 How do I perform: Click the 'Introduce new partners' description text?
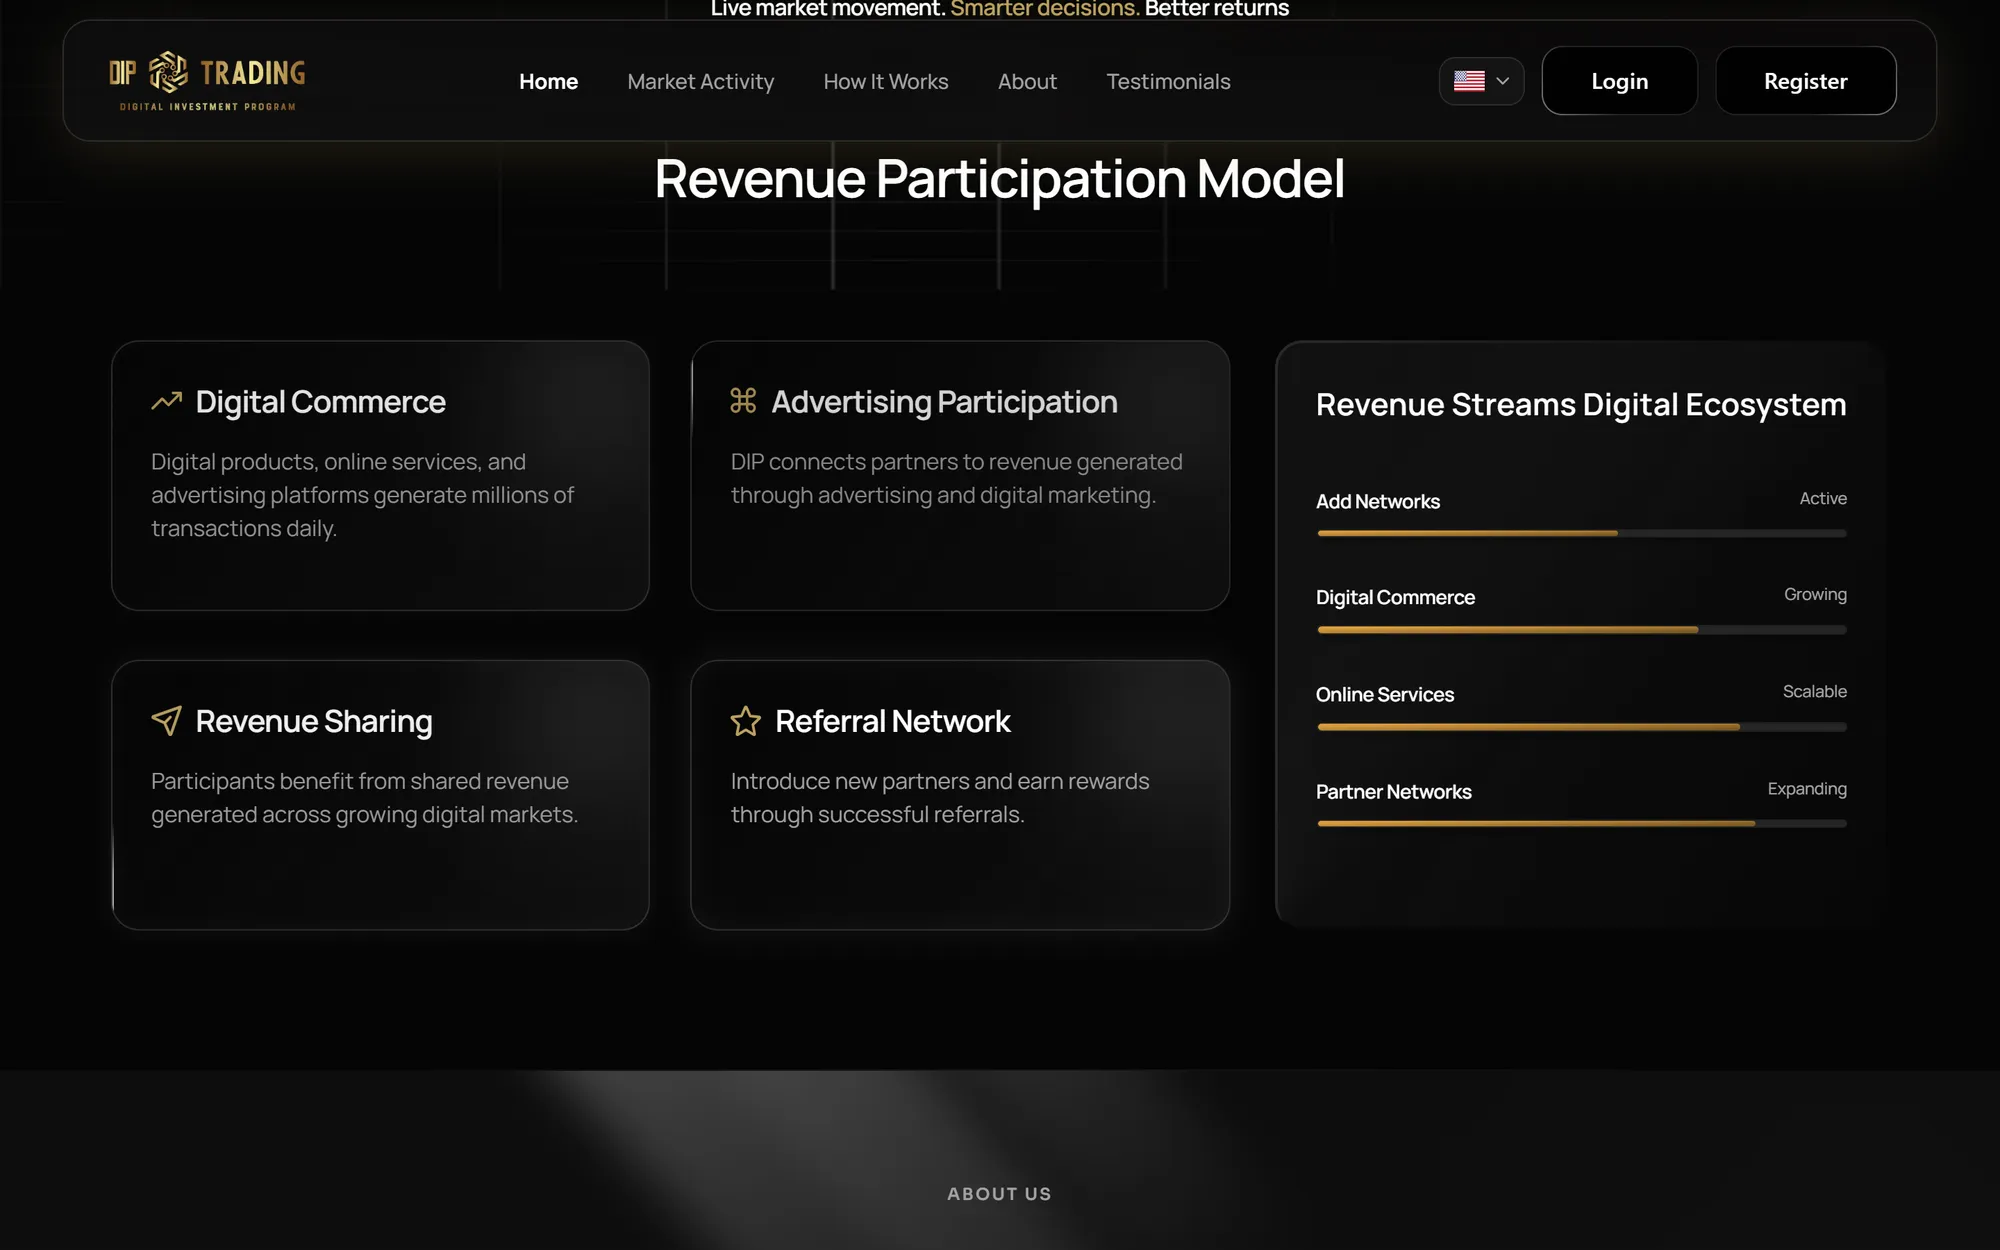click(x=940, y=797)
